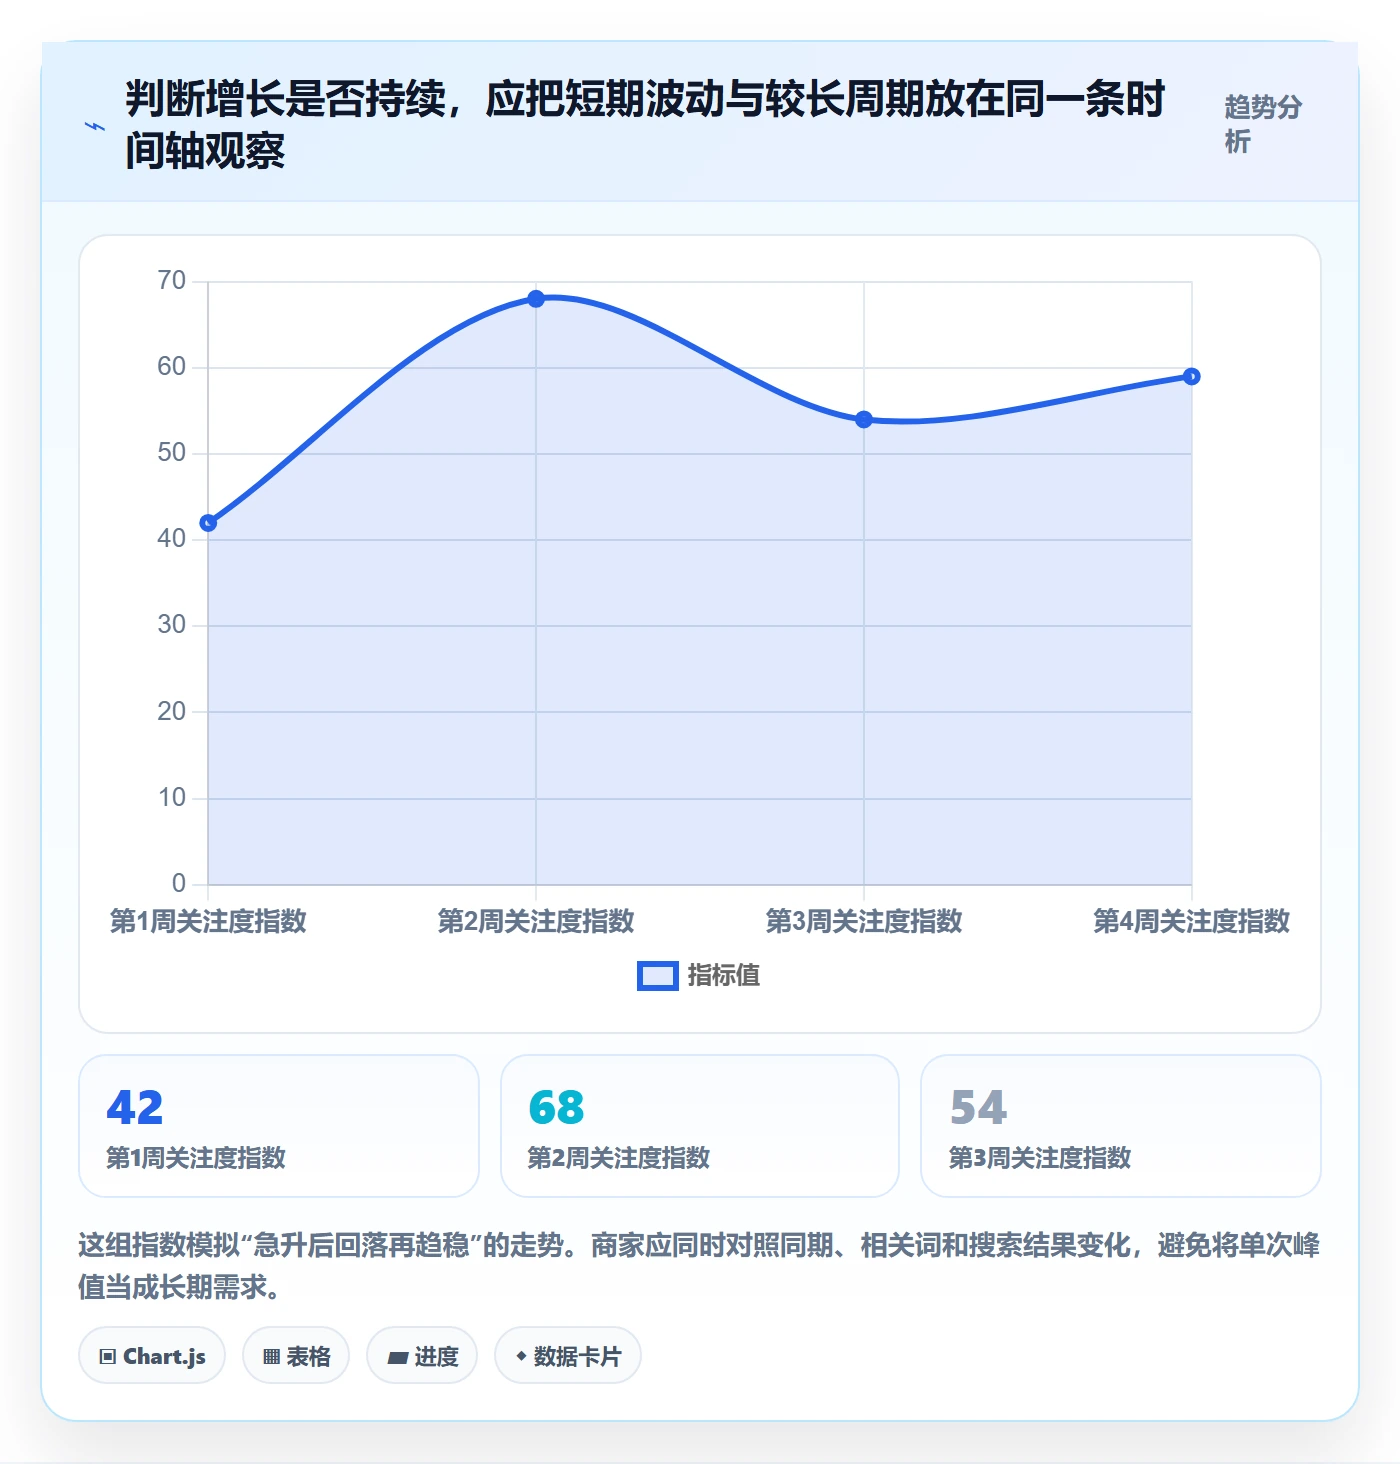The height and width of the screenshot is (1464, 1400).
Task: Click the lightning bolt icon beside the title
Action: (x=95, y=127)
